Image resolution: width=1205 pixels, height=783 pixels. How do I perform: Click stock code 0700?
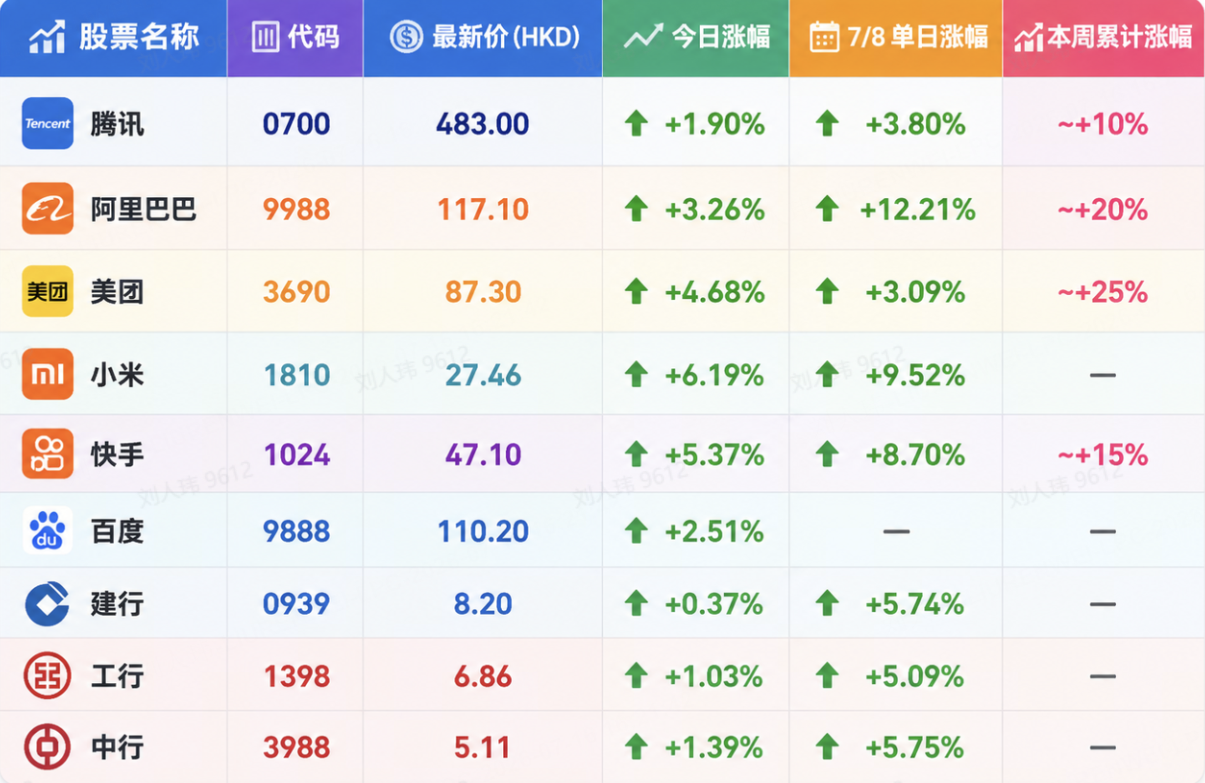(x=296, y=124)
